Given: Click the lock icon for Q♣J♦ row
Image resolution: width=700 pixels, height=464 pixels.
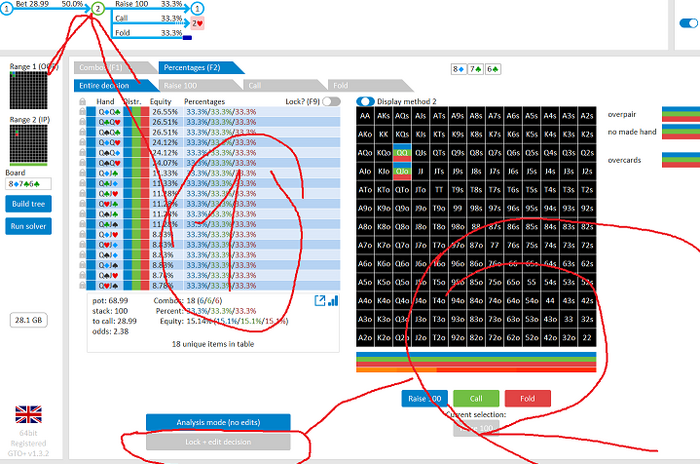Looking at the screenshot, I should (82, 184).
